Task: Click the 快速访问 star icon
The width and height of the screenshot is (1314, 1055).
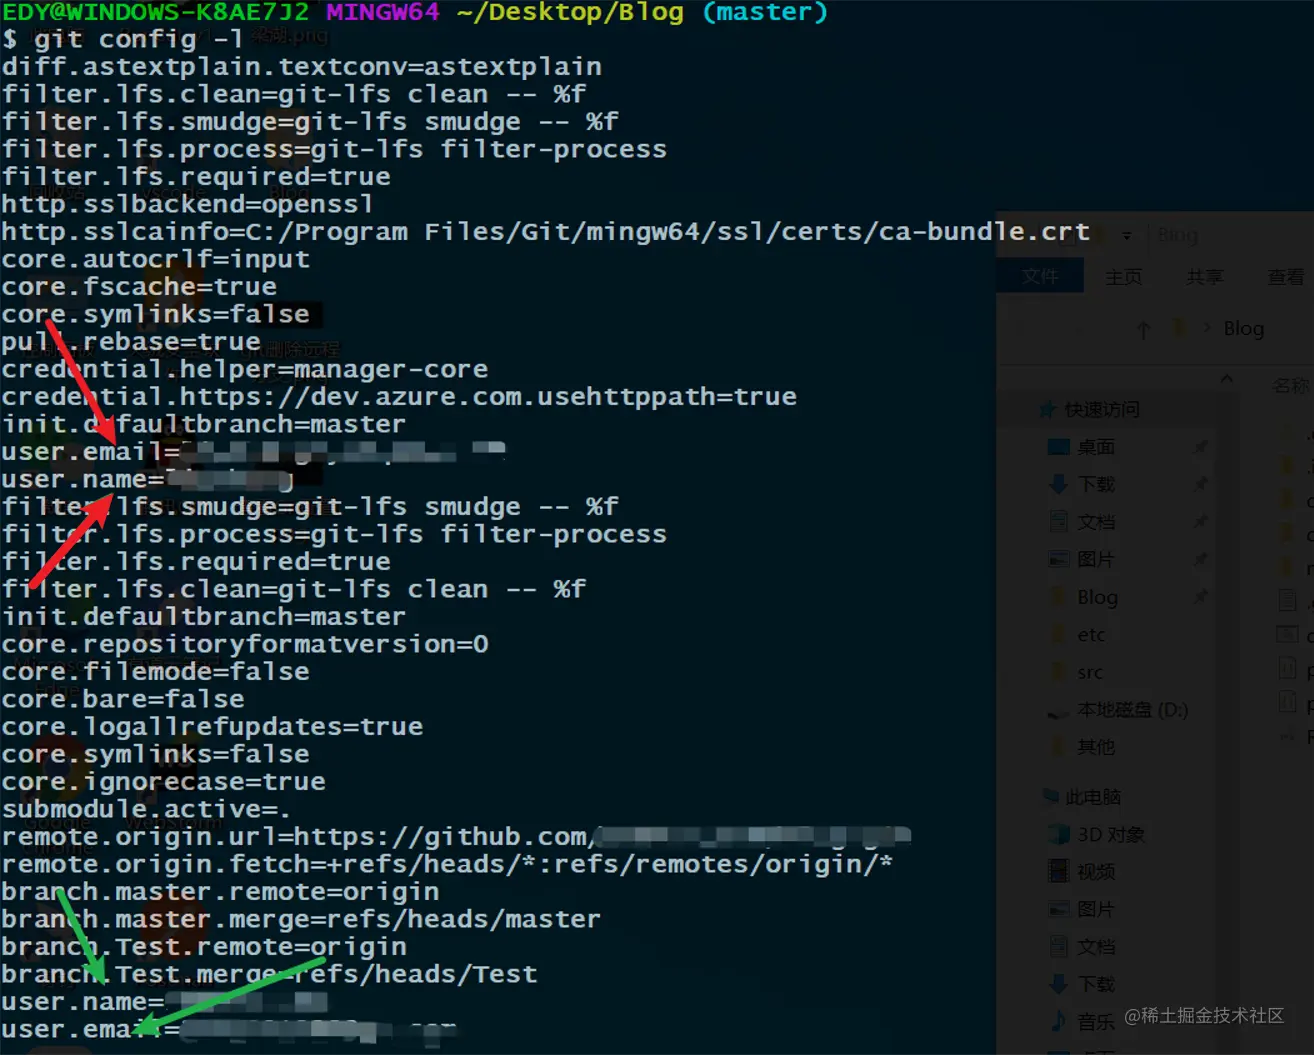Action: click(1048, 409)
